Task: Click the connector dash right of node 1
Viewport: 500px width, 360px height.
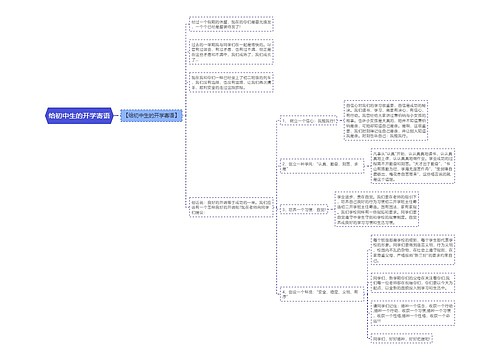Action: (x=340, y=121)
